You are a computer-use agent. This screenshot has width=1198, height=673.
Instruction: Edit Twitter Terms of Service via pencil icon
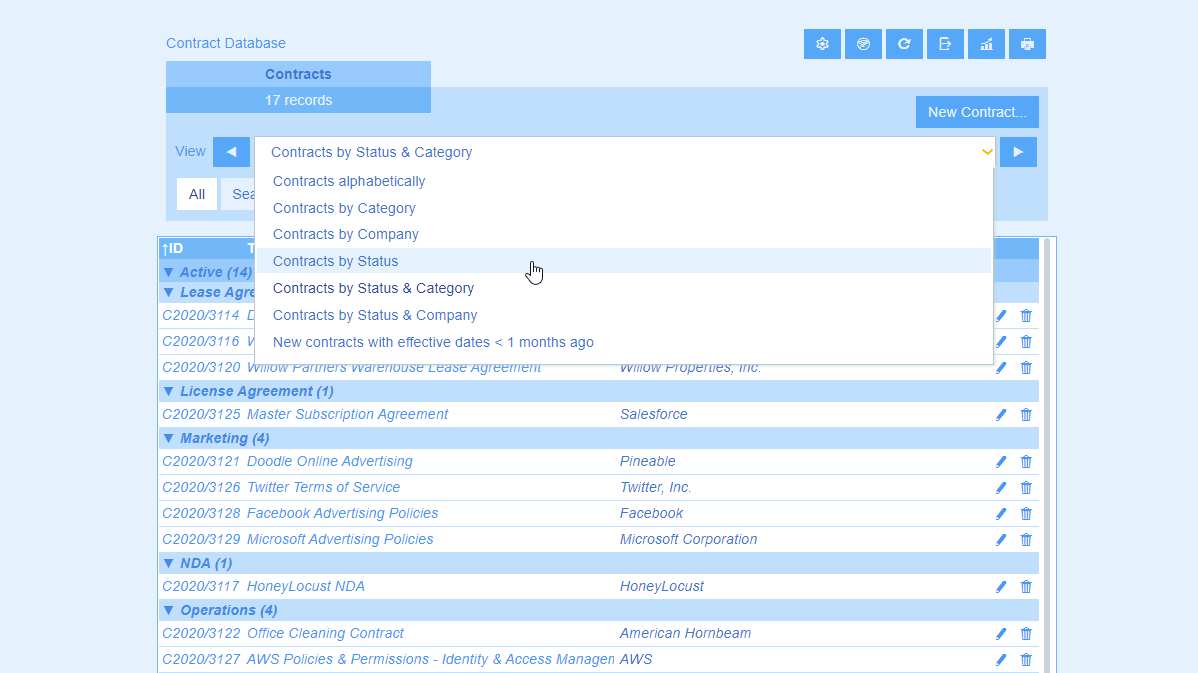click(1001, 488)
